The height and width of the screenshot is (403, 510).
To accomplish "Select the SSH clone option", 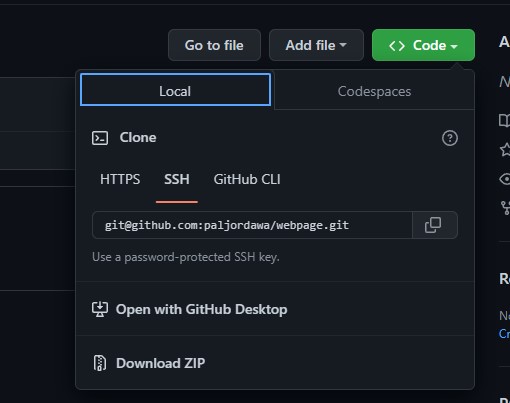I will 177,179.
